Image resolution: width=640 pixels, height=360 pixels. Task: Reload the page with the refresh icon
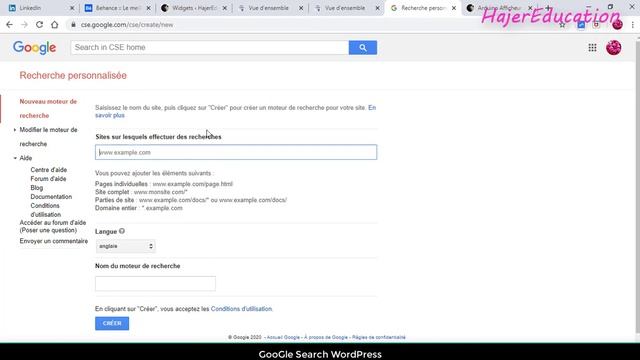[x=39, y=25]
